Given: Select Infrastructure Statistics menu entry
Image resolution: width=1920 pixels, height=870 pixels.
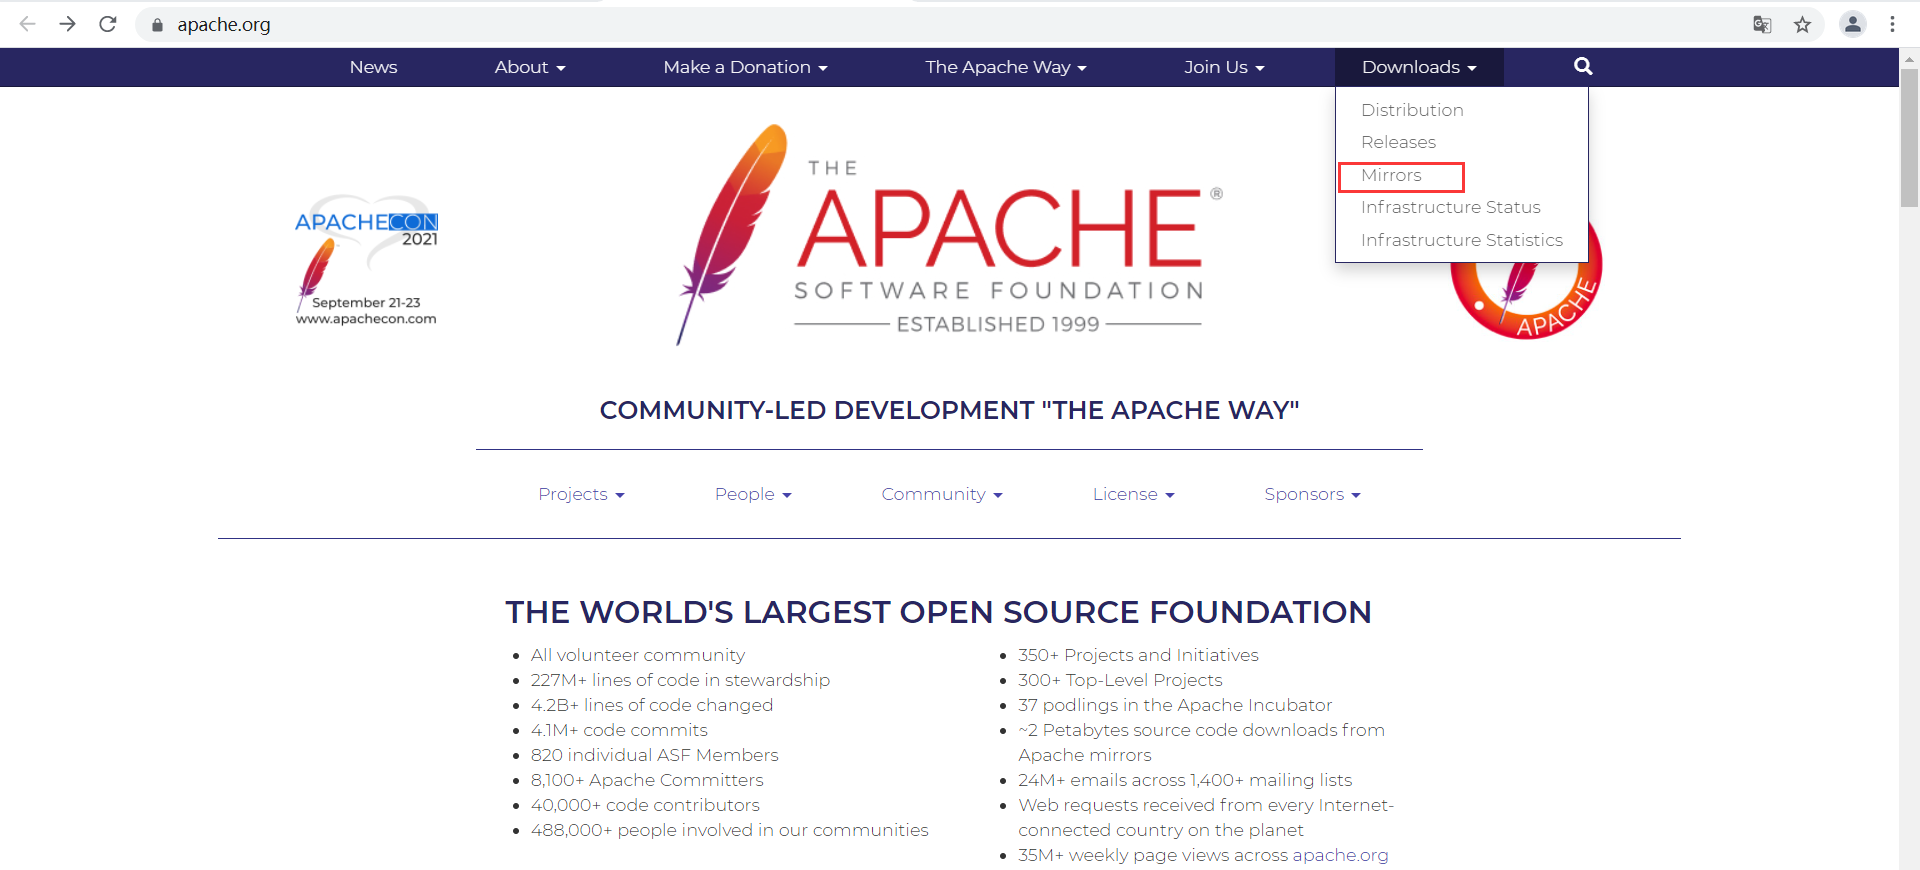Looking at the screenshot, I should coord(1461,240).
